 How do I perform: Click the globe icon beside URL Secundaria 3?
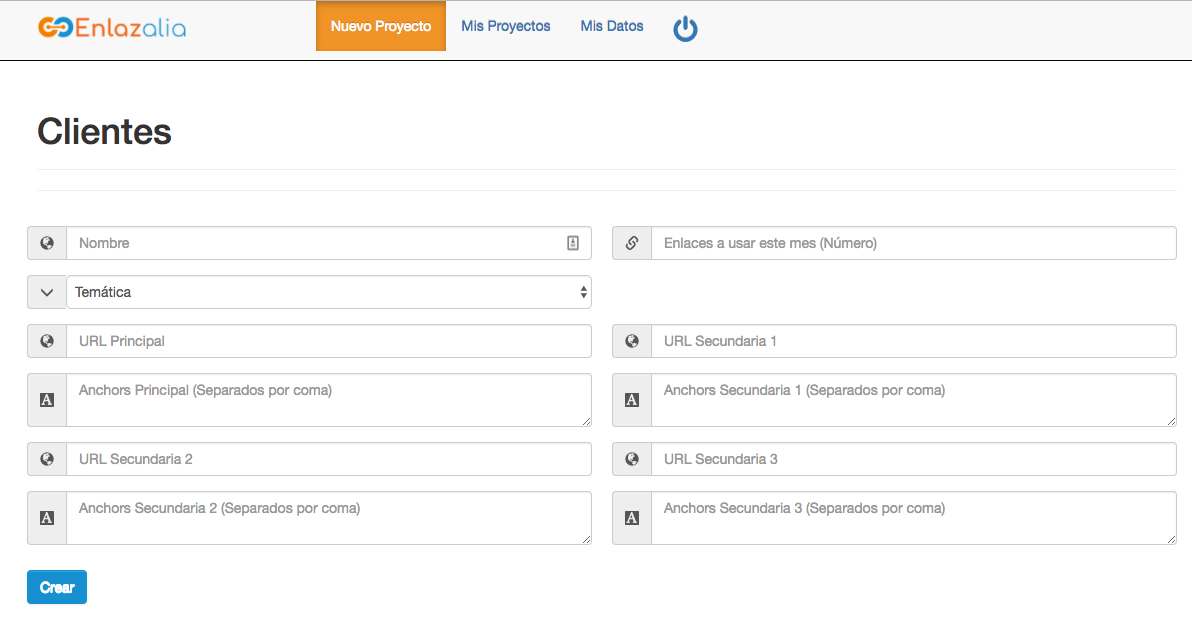(x=632, y=459)
